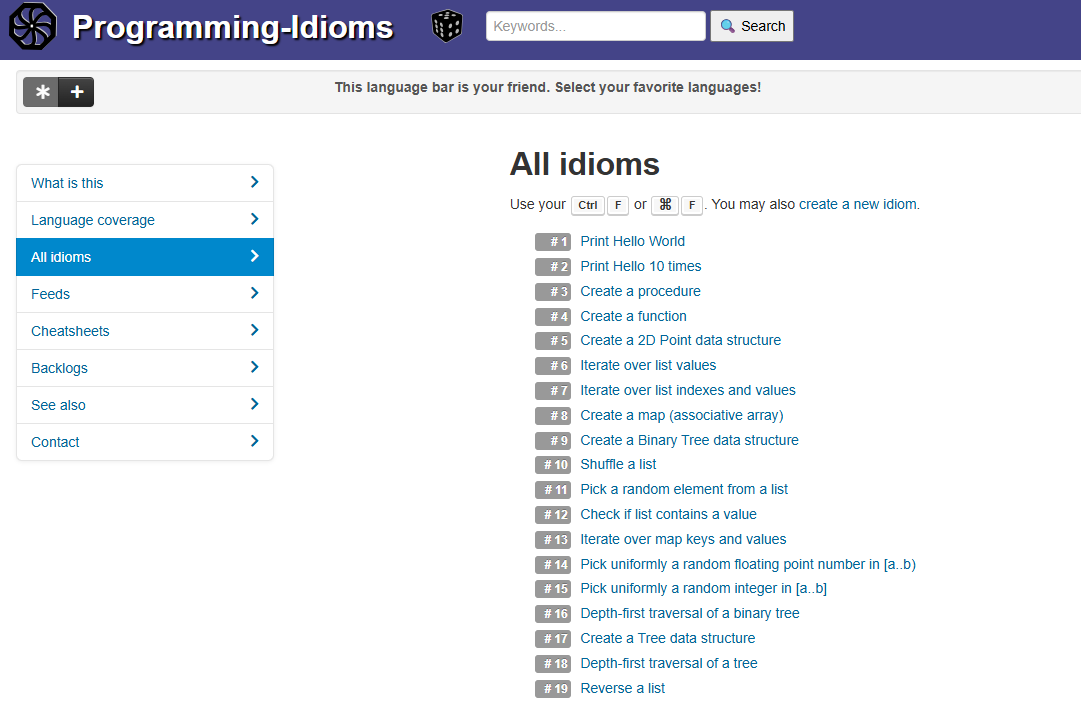The width and height of the screenshot is (1081, 701).
Task: Click the Search button with magnifier
Action: [x=752, y=26]
